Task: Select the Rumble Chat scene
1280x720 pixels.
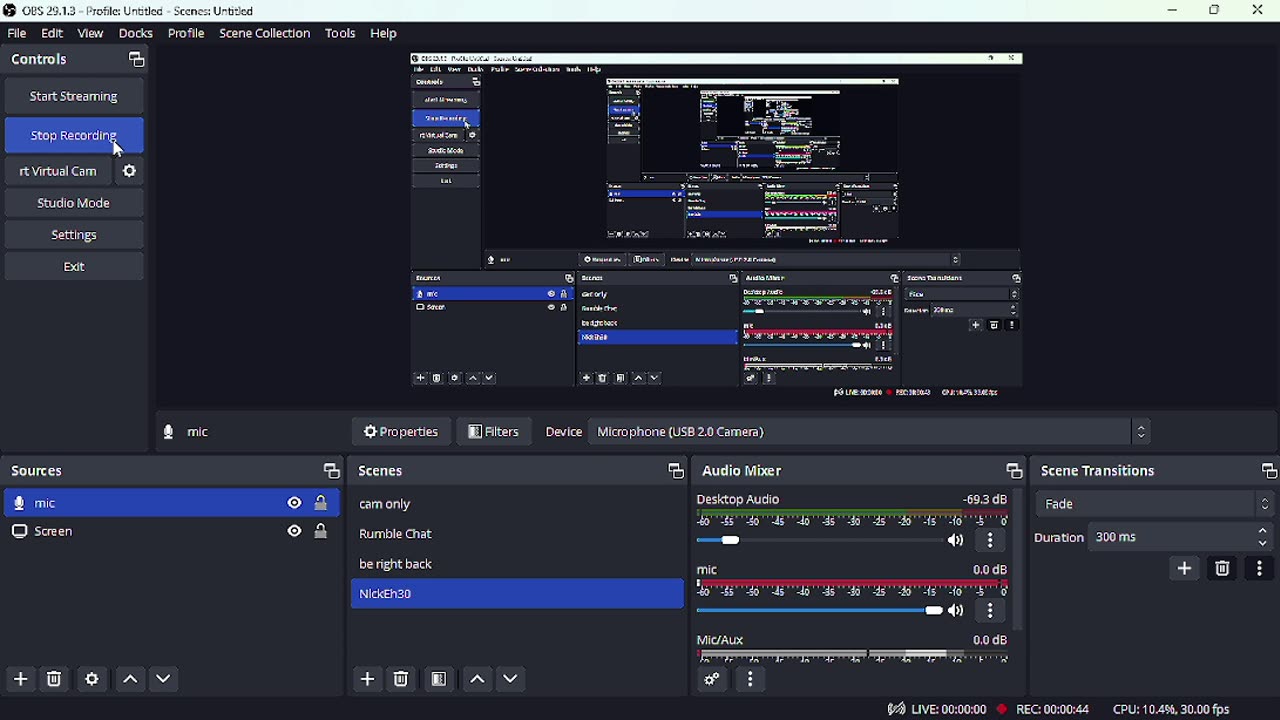Action: click(x=517, y=535)
